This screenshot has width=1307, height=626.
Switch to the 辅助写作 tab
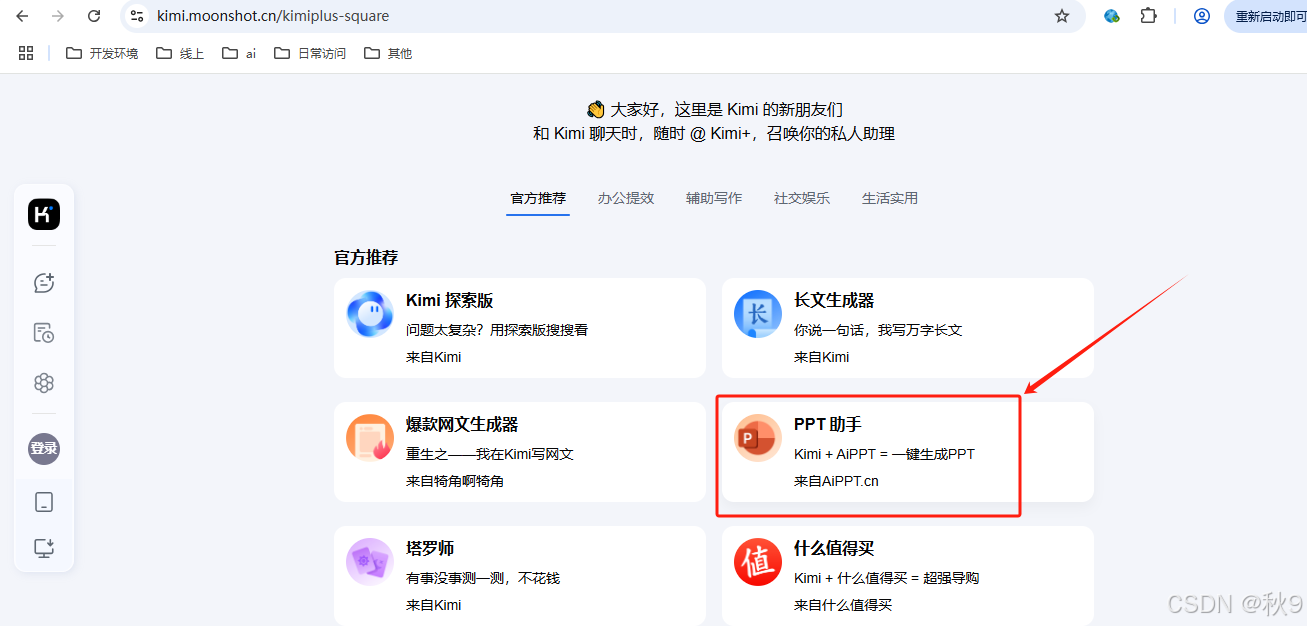coord(714,198)
